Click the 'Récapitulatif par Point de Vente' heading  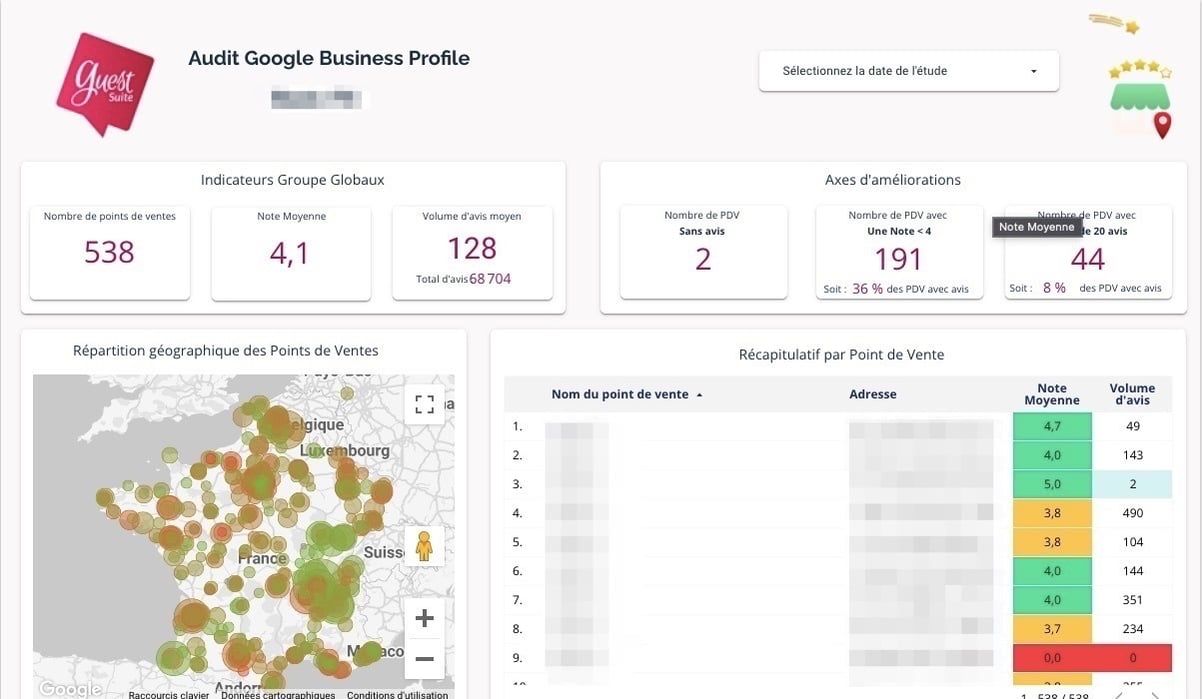(x=841, y=355)
